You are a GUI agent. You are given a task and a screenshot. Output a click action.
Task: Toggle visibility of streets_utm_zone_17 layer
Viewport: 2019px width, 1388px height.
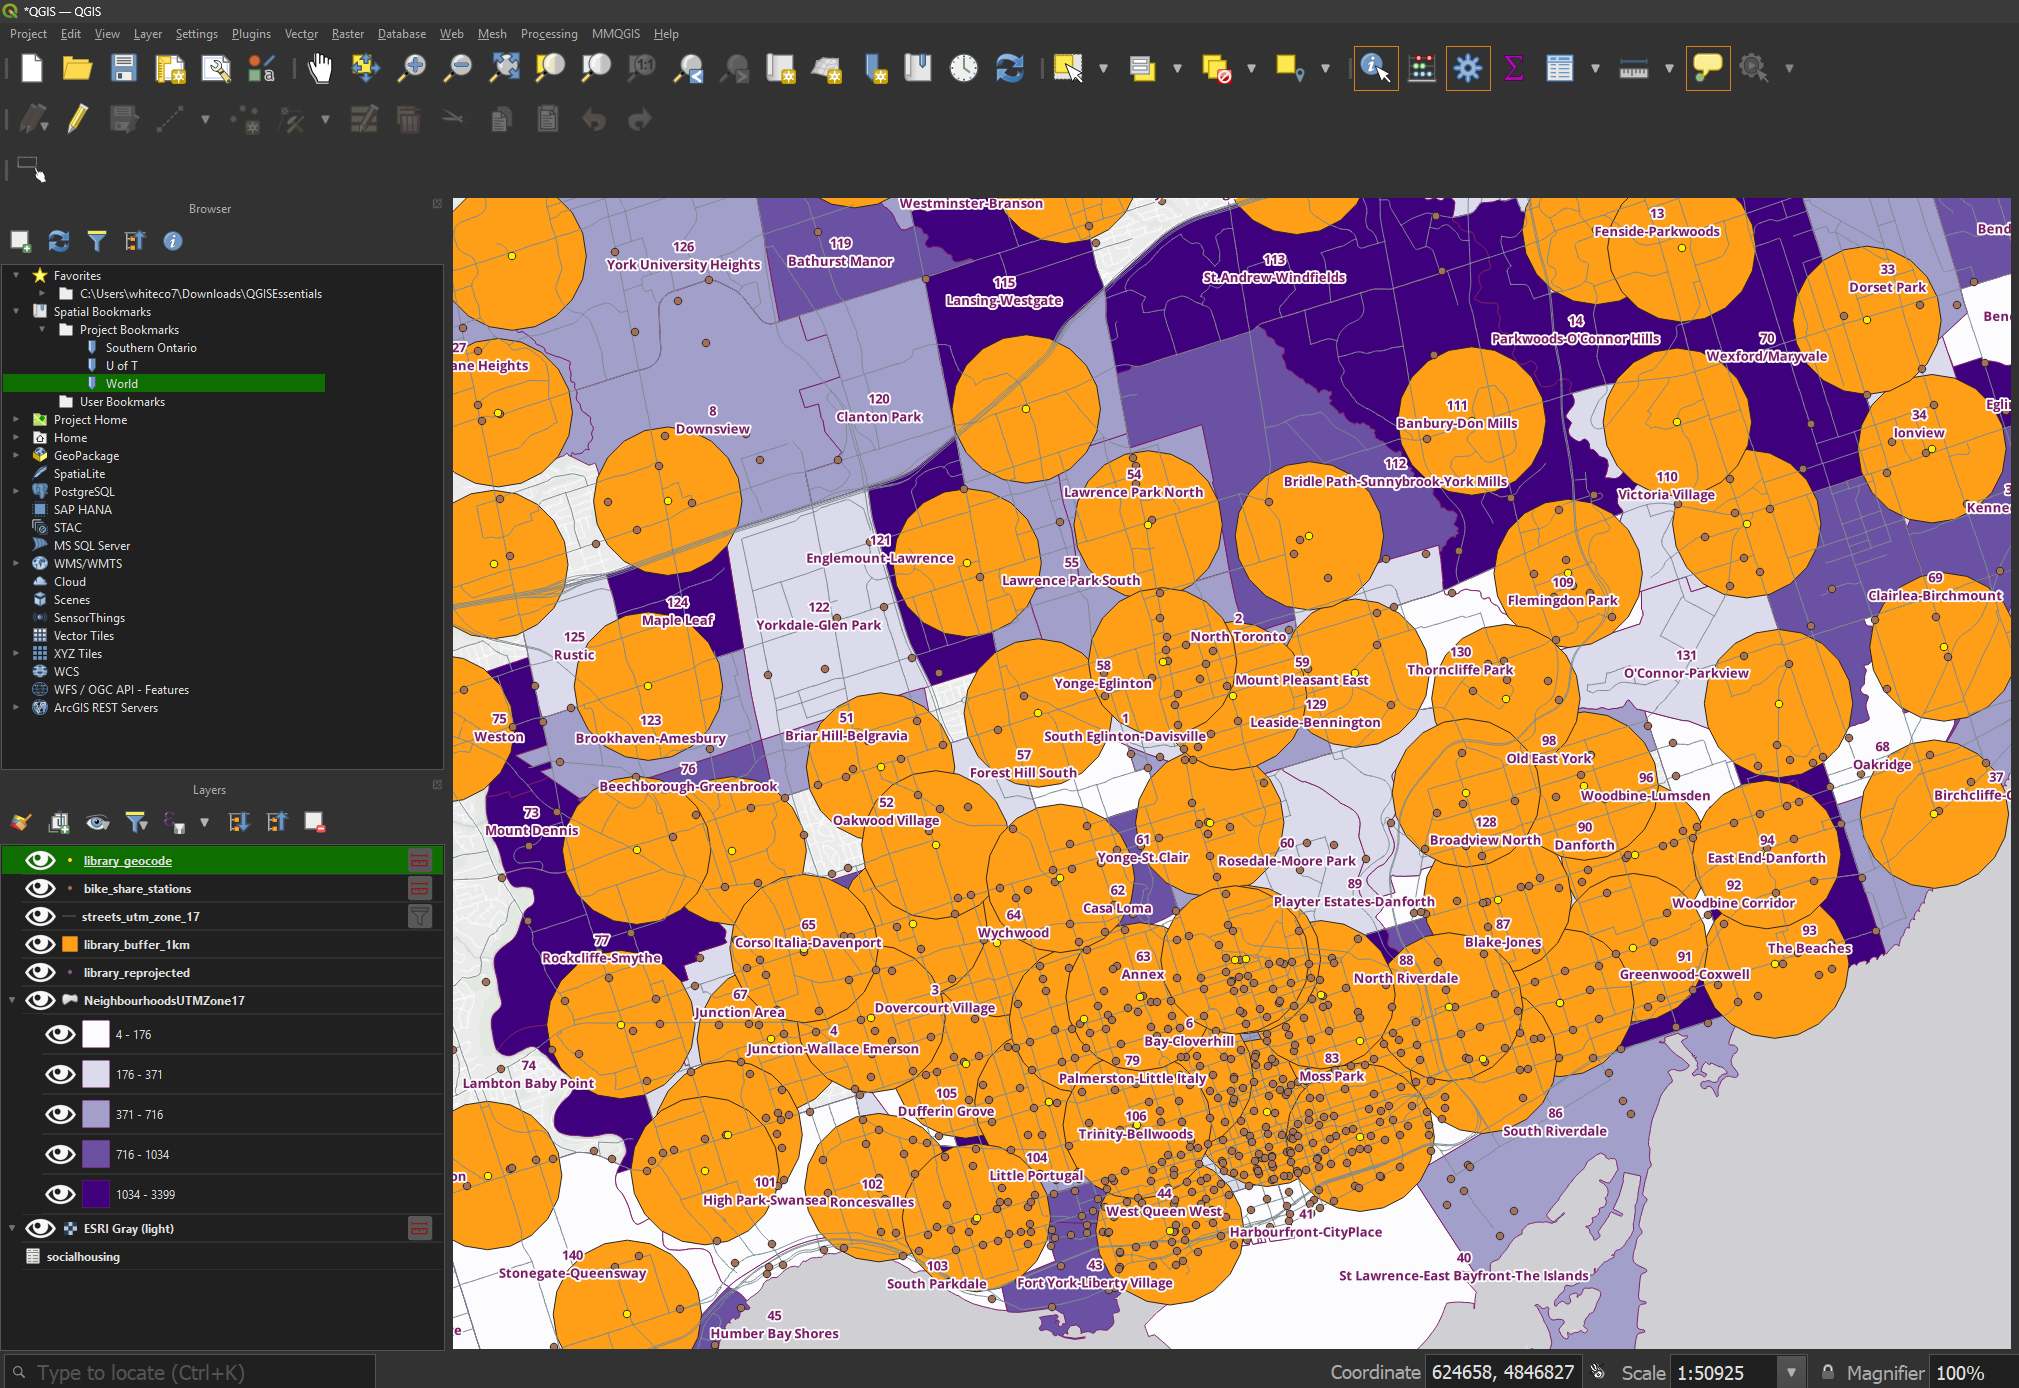[x=40, y=916]
